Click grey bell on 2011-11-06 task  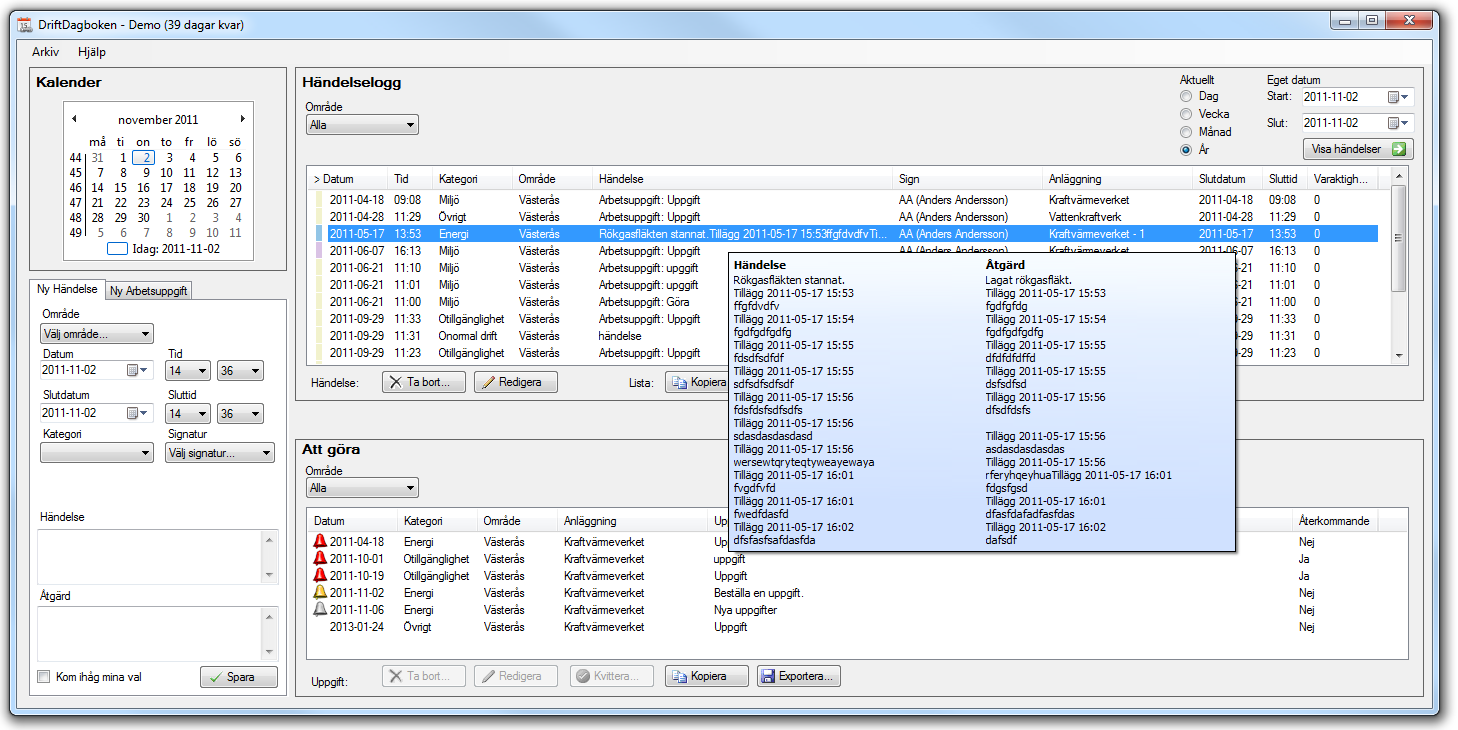coord(320,609)
